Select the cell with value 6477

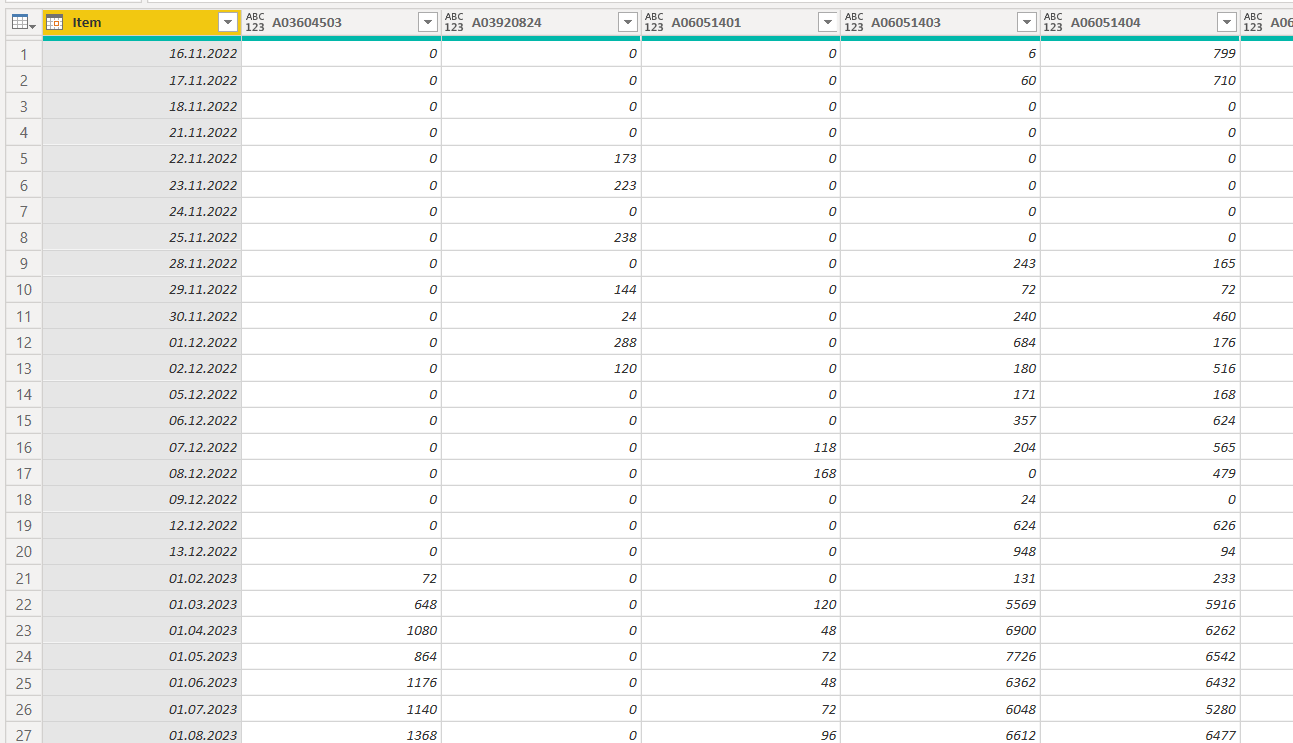tap(1140, 735)
